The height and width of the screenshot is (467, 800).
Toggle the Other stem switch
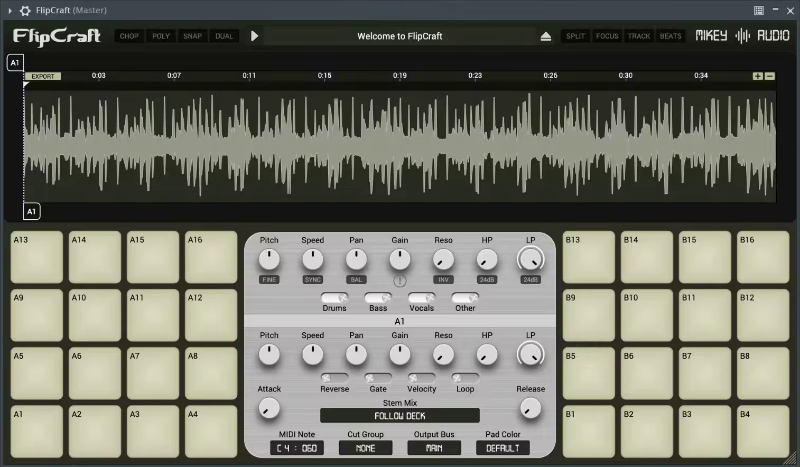pos(465,297)
